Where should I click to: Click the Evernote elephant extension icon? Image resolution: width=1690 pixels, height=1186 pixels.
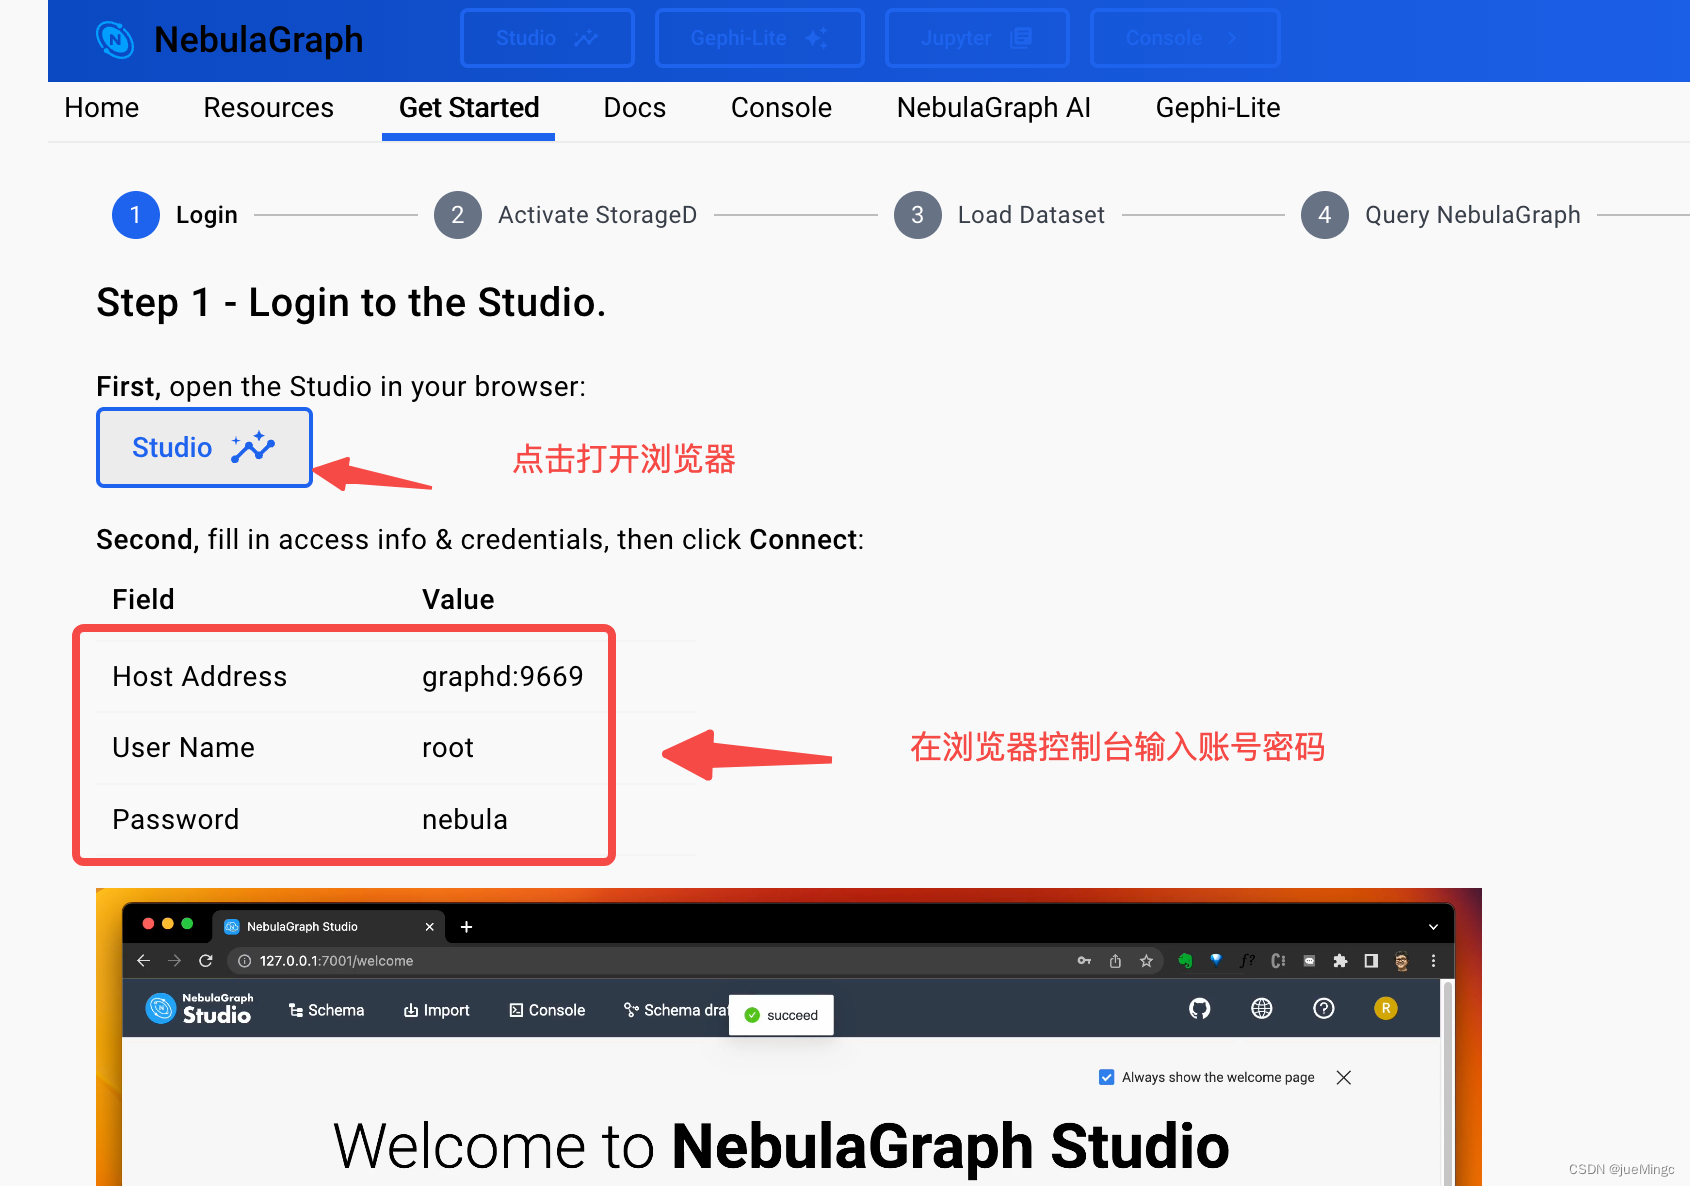point(1185,961)
